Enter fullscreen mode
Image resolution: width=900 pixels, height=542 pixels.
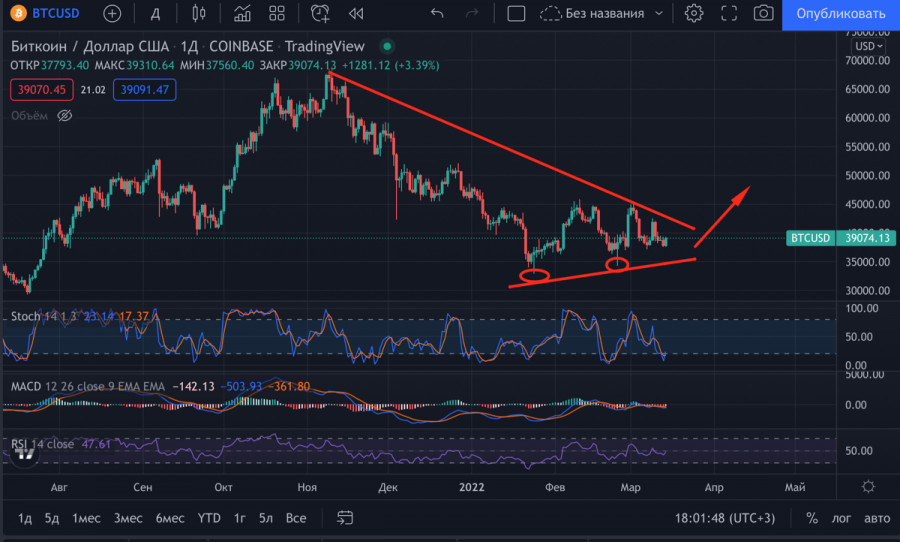729,13
